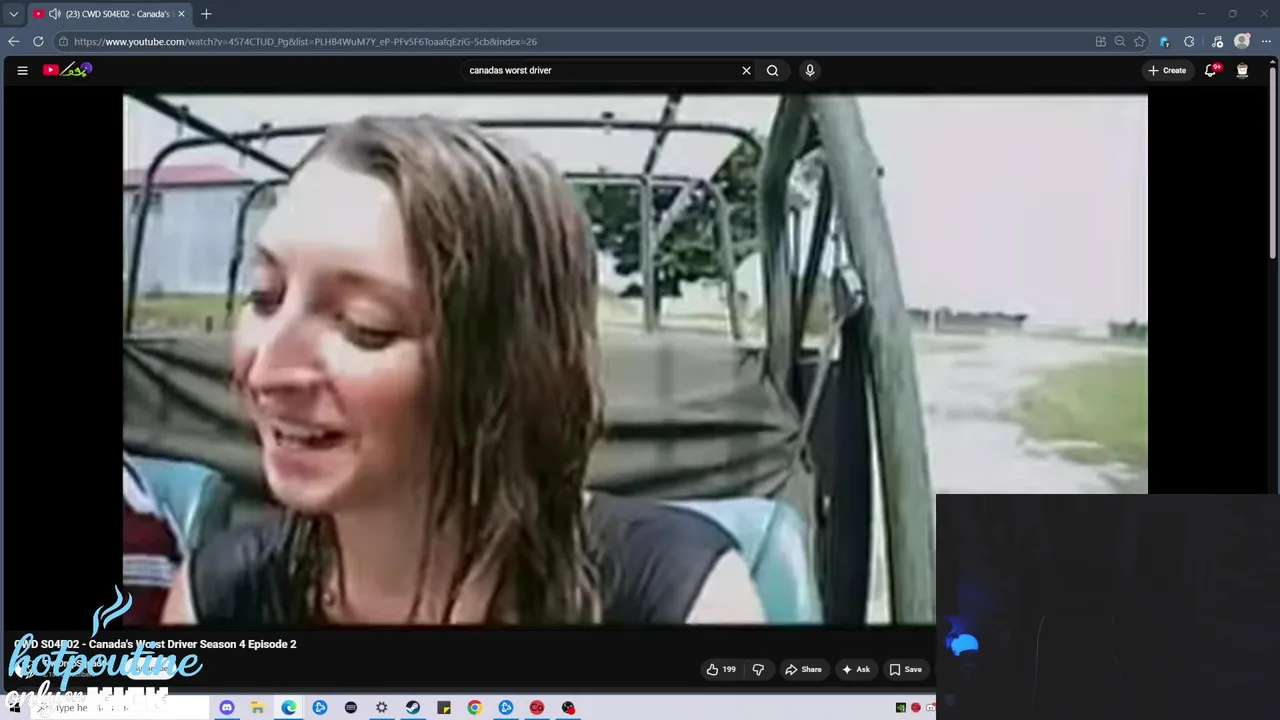
Task: Open the browser profile avatar
Action: click(1242, 41)
